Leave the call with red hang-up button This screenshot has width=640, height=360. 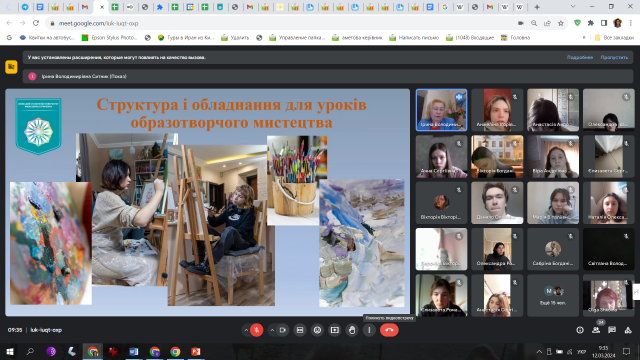(389, 330)
